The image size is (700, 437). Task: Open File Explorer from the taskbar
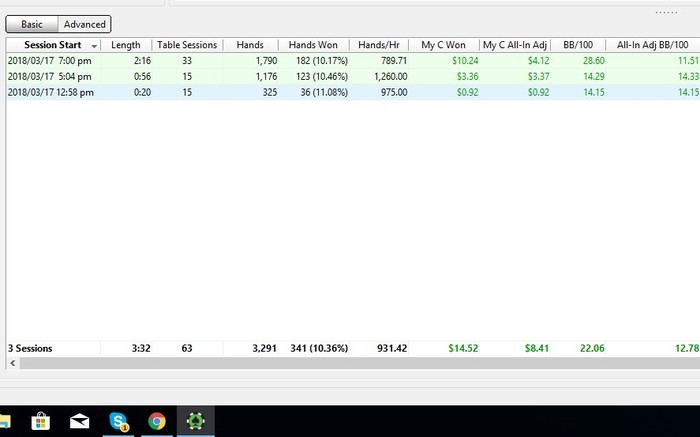[x=4, y=421]
